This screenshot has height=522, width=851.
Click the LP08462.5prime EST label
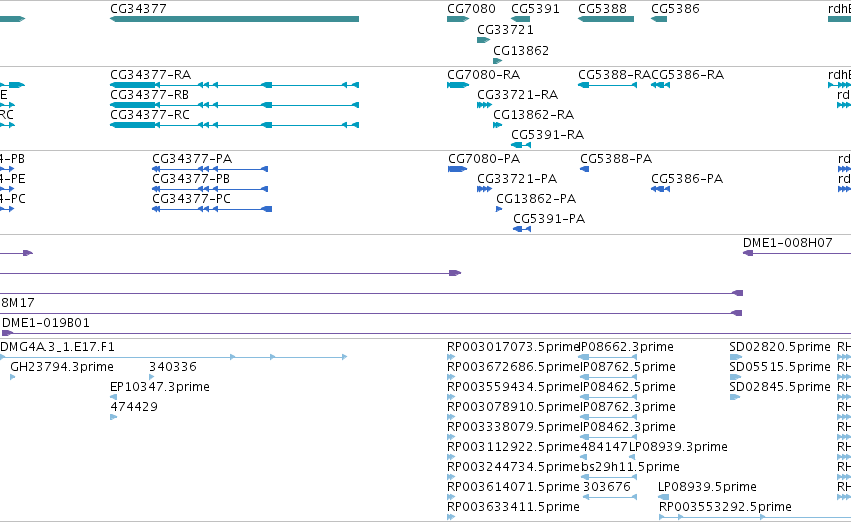(628, 387)
